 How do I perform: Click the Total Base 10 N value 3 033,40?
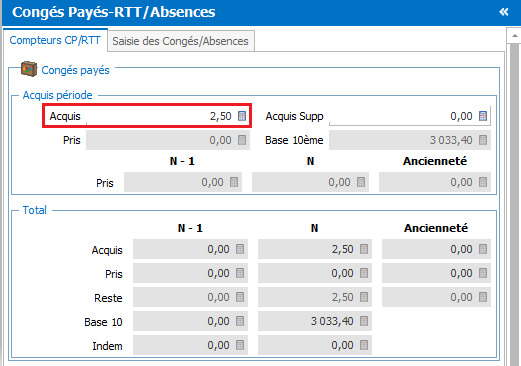[x=332, y=321]
